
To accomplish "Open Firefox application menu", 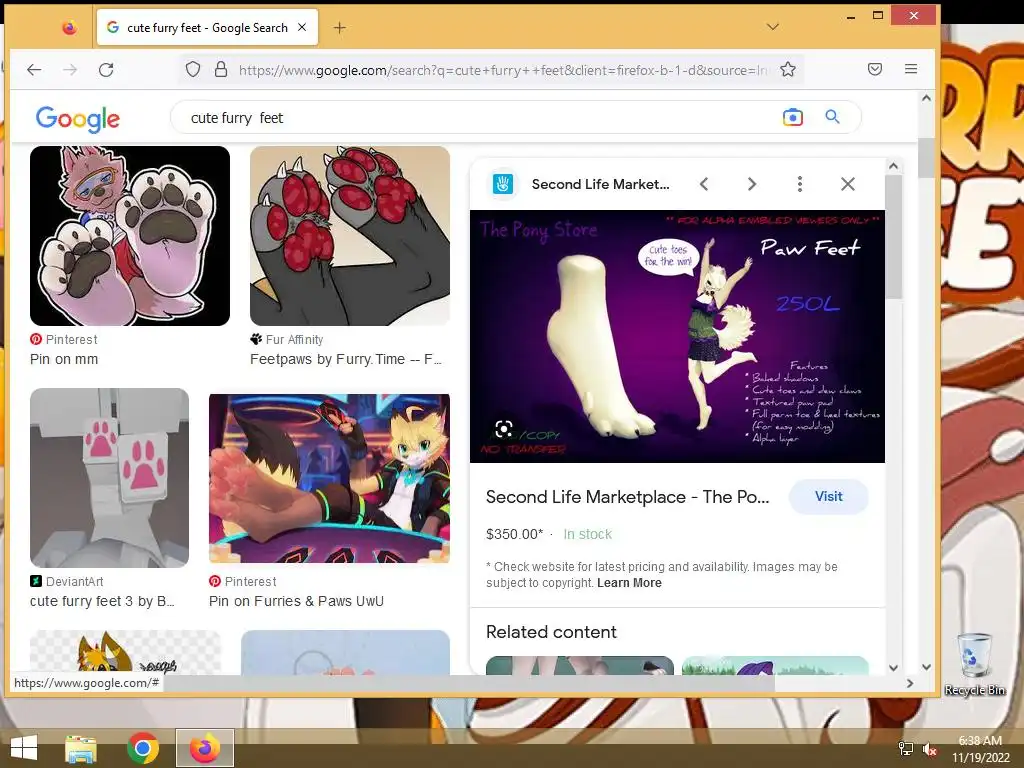I will [911, 69].
